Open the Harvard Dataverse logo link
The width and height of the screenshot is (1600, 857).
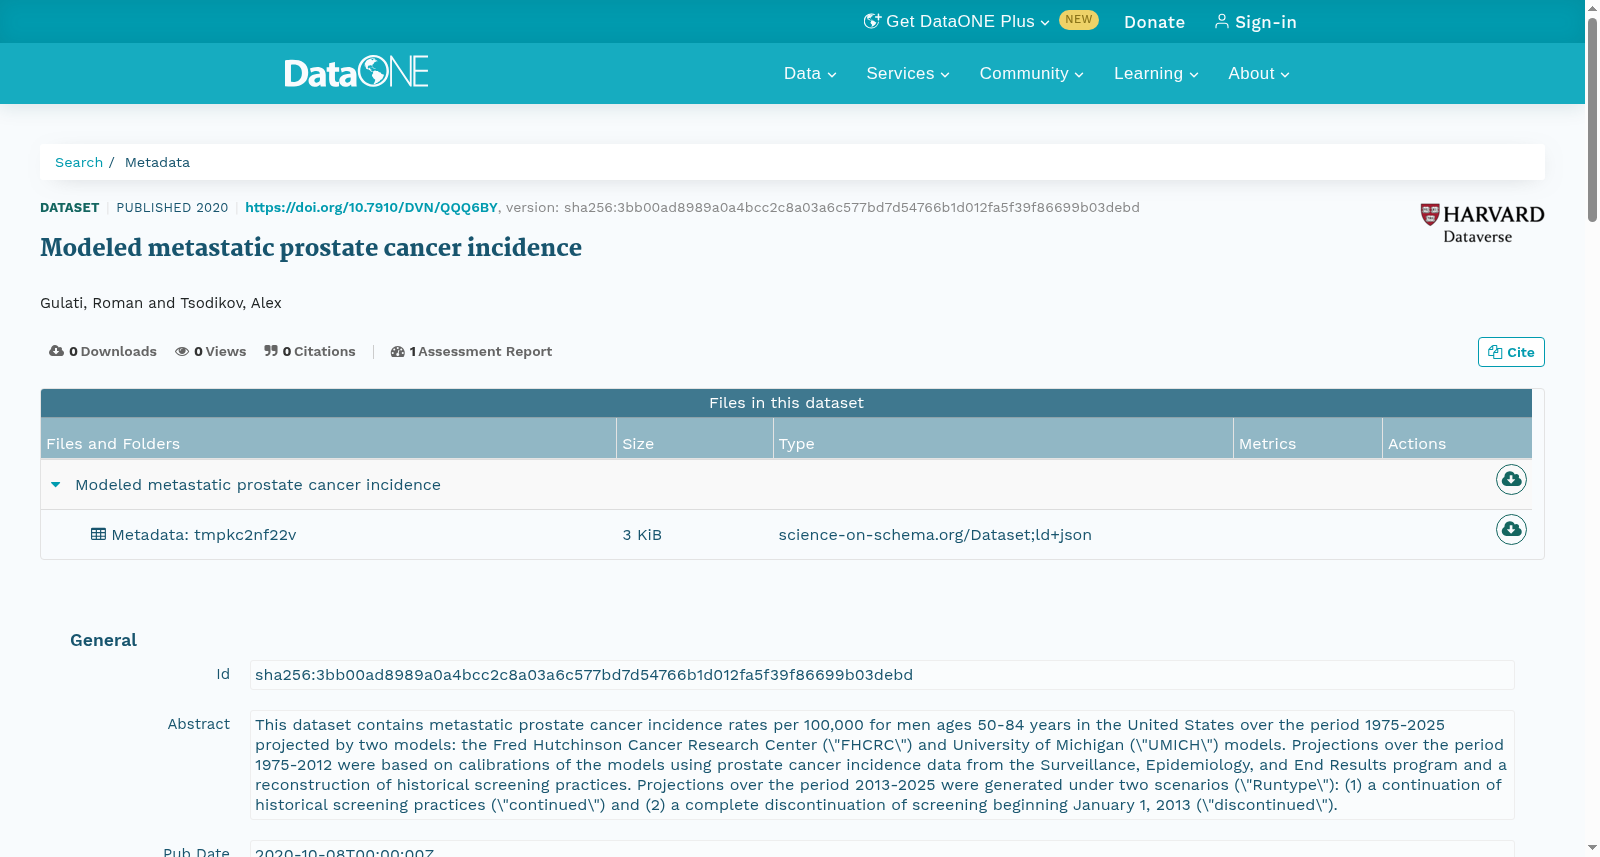coord(1482,224)
